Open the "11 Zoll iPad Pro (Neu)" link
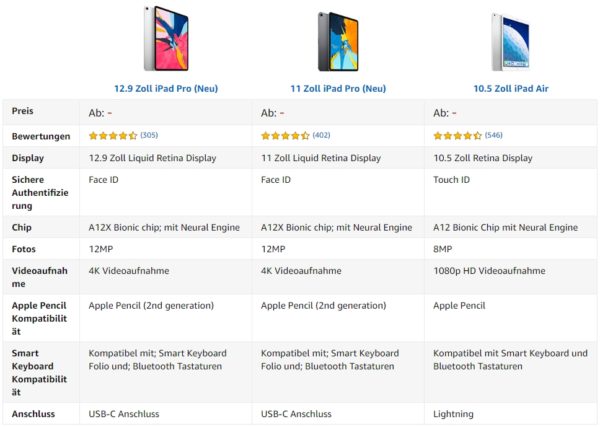The image size is (600, 427). [338, 88]
